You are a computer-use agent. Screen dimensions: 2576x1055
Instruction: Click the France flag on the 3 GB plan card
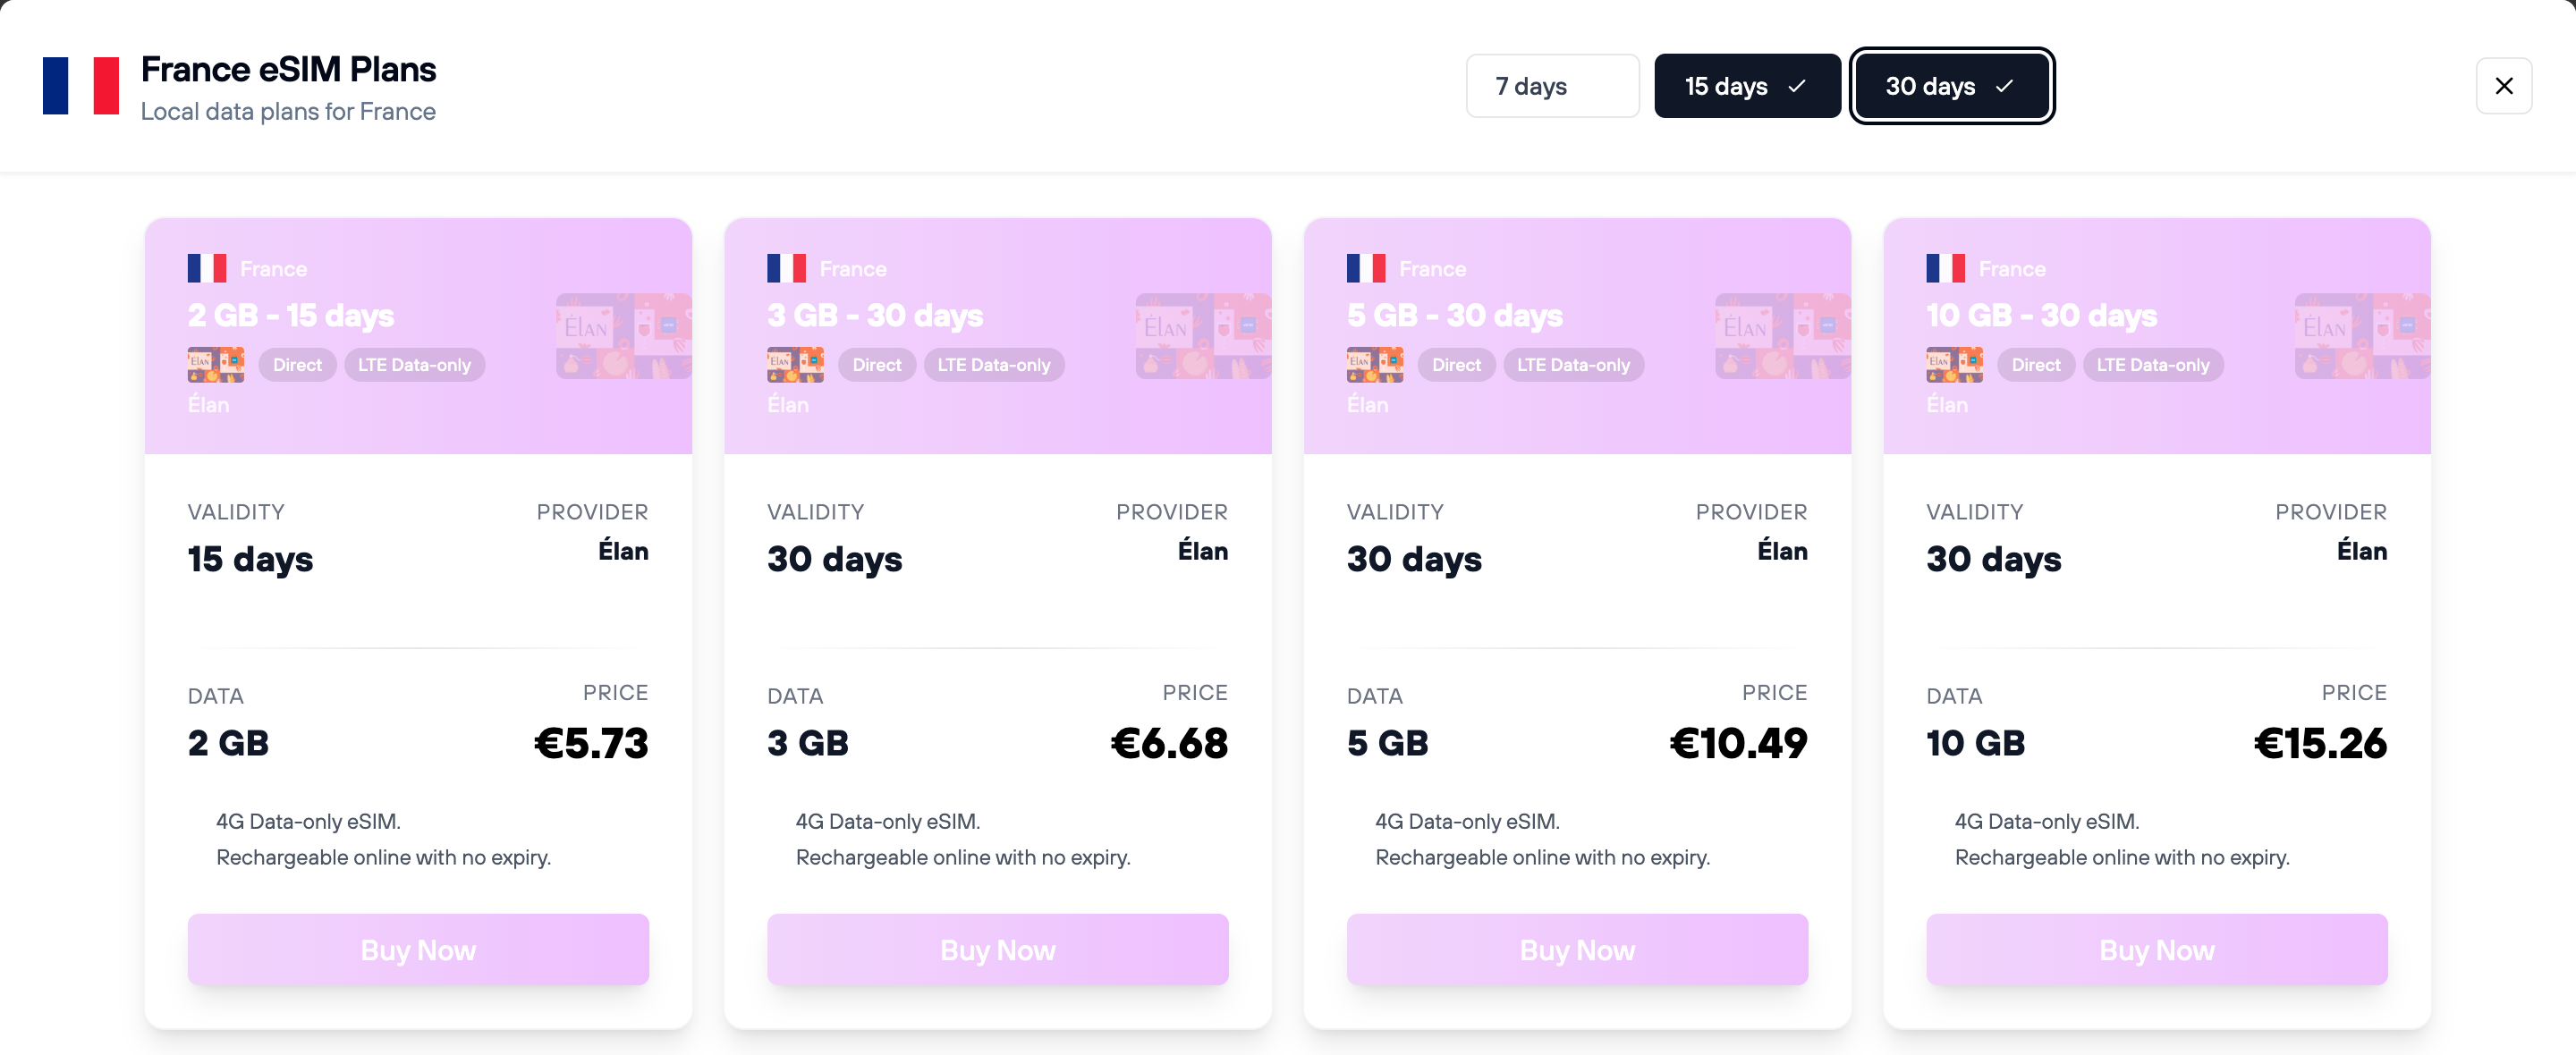(x=787, y=267)
